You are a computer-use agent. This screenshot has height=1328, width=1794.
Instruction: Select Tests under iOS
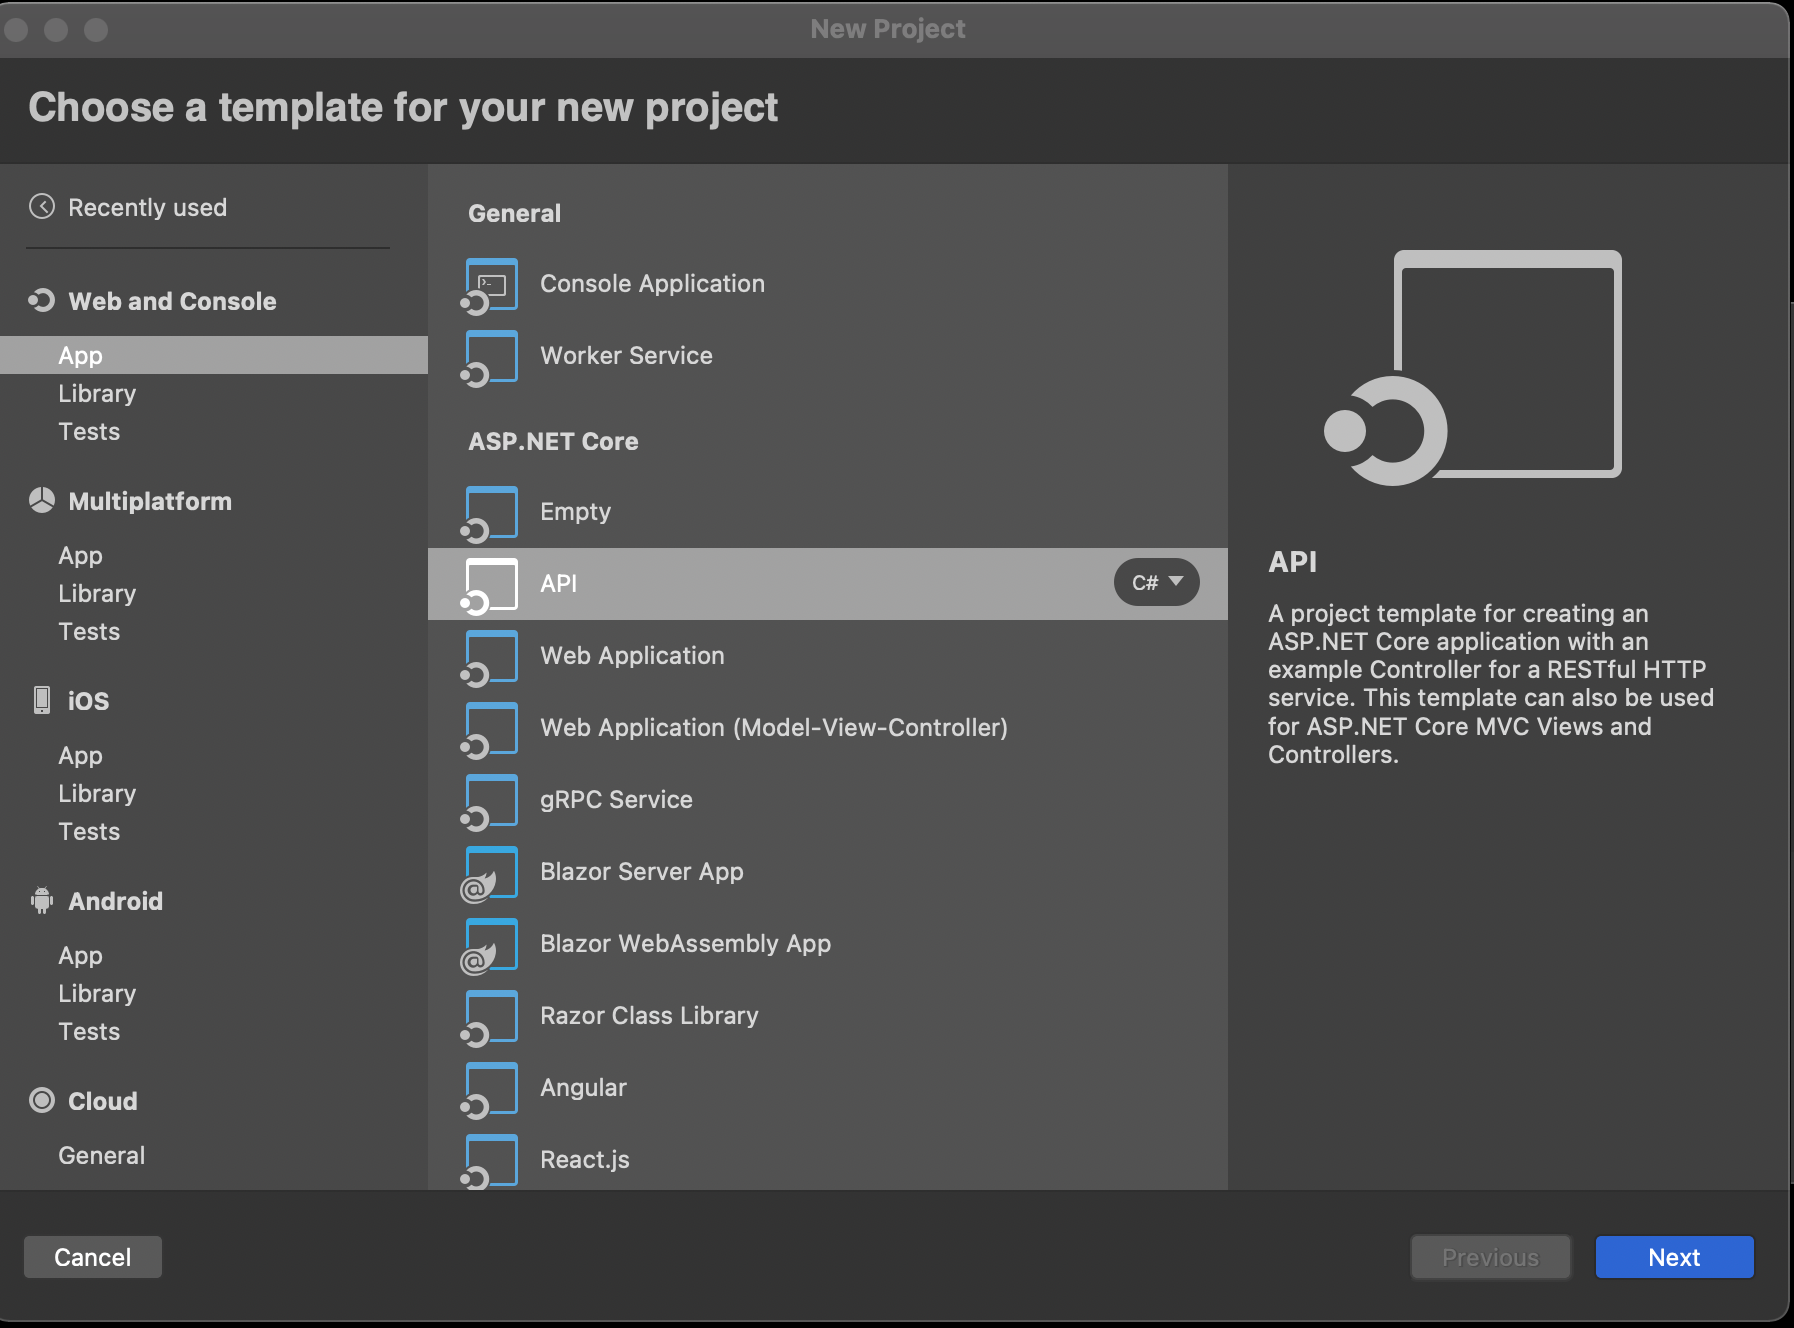pos(89,831)
